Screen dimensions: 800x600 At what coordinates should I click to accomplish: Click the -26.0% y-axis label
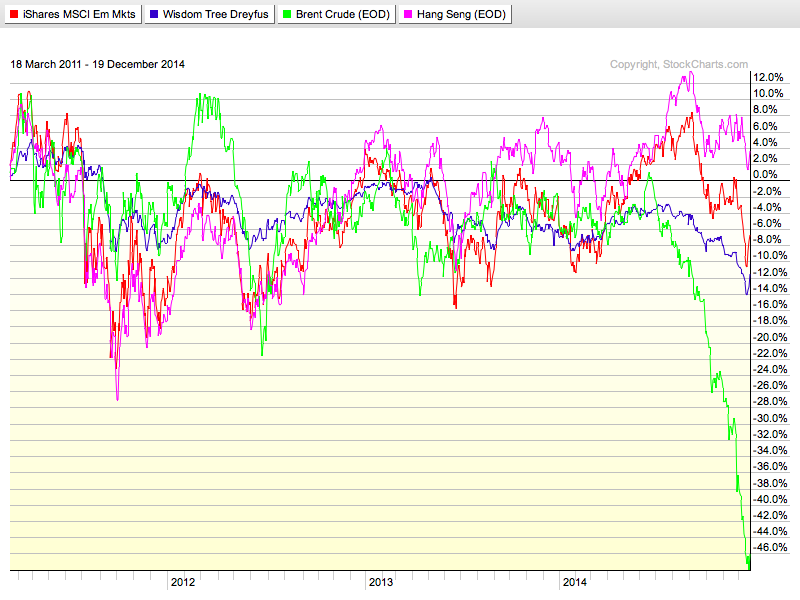coord(770,385)
